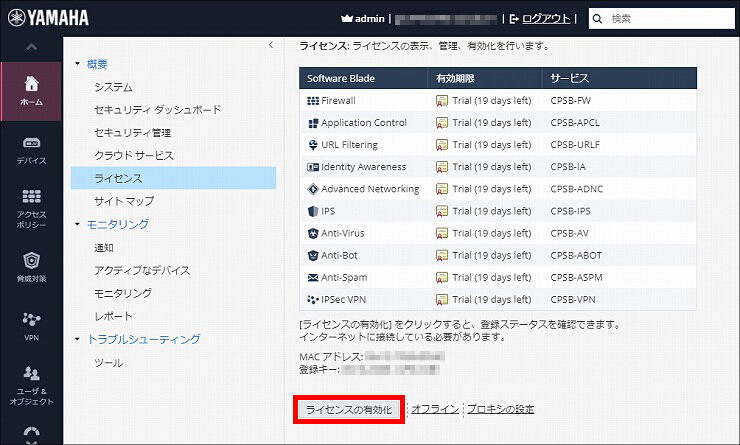Viewport: 740px width, 445px height.
Task: Click the Firewall blade icon
Action: coord(313,101)
